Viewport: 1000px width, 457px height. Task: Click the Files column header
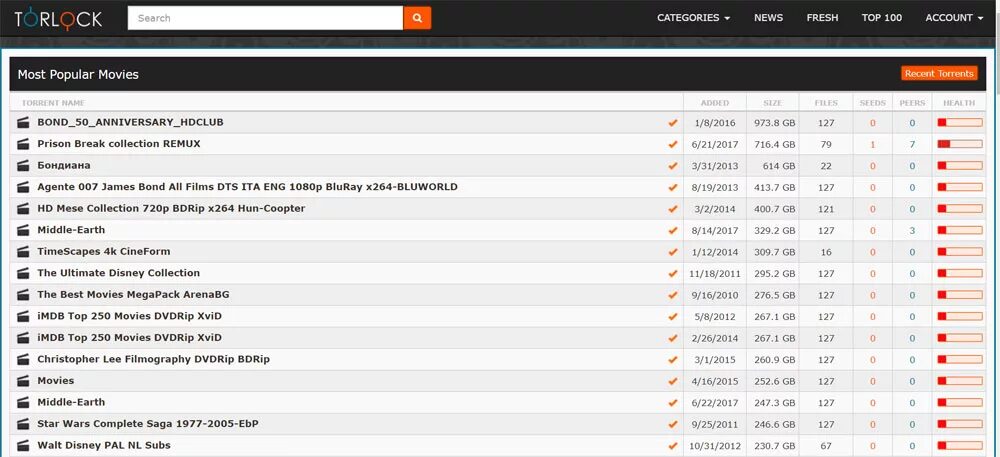(827, 103)
